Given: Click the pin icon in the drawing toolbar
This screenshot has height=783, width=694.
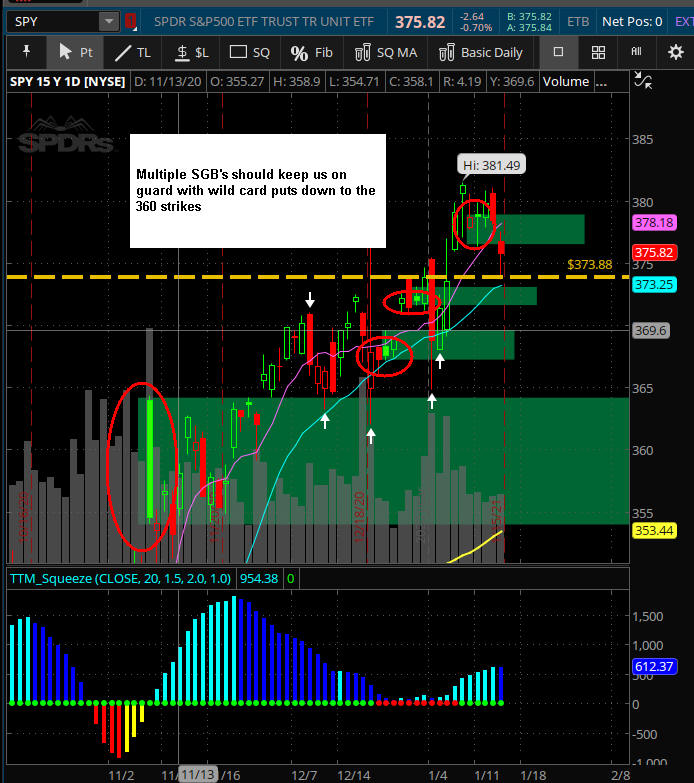Looking at the screenshot, I should (x=26, y=52).
